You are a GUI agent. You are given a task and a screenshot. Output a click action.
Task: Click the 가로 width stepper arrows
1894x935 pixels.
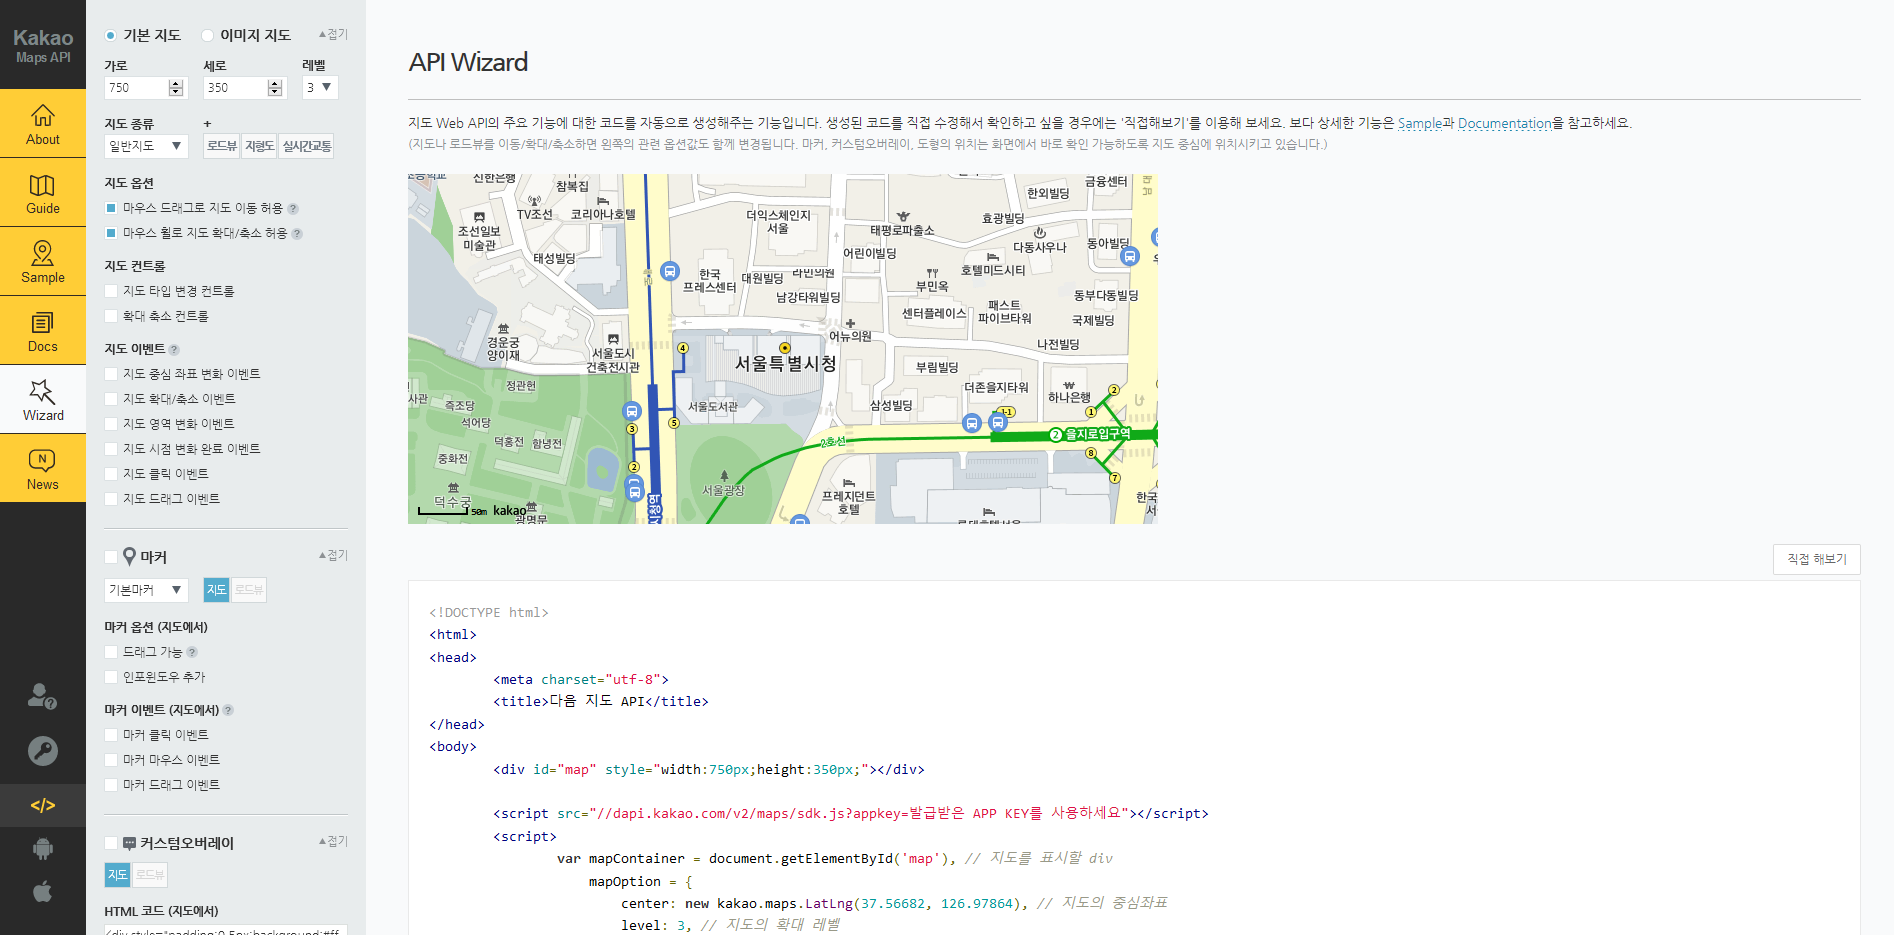point(176,88)
